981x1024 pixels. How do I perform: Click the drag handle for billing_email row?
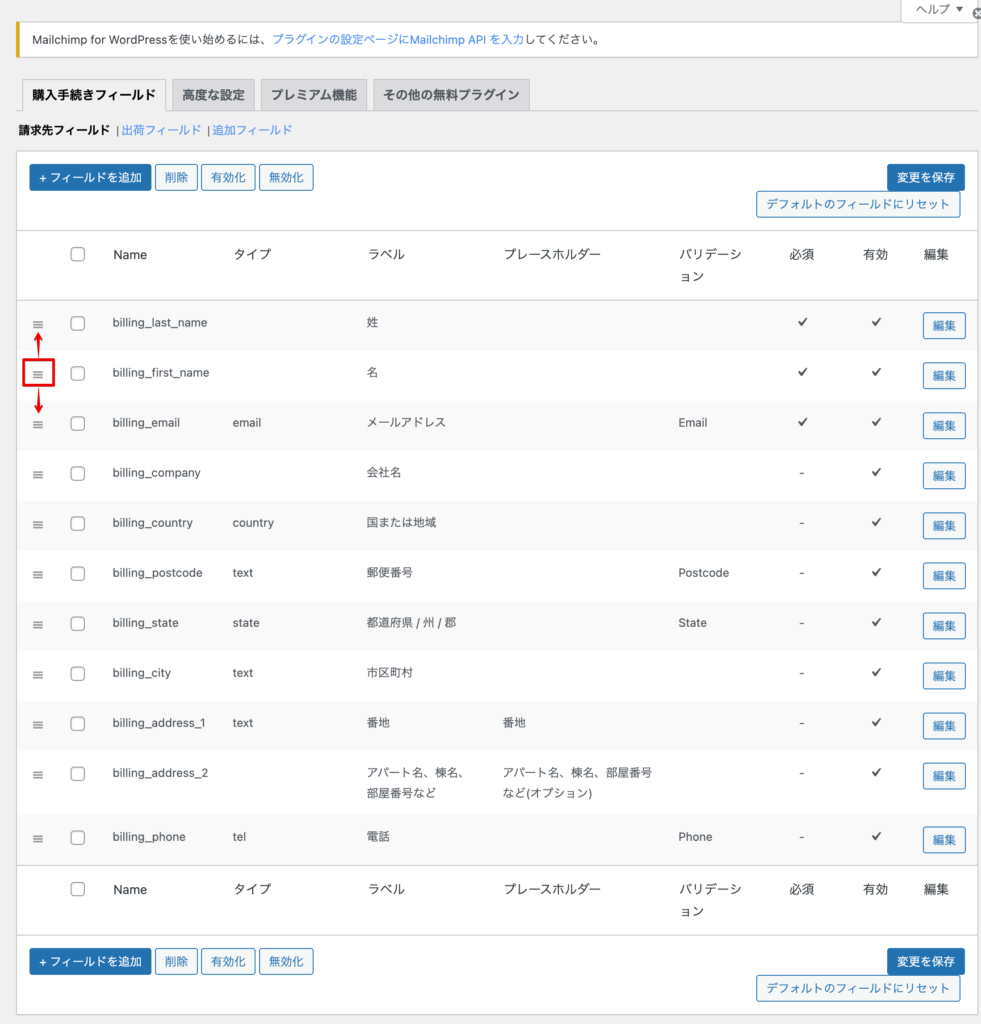click(38, 424)
